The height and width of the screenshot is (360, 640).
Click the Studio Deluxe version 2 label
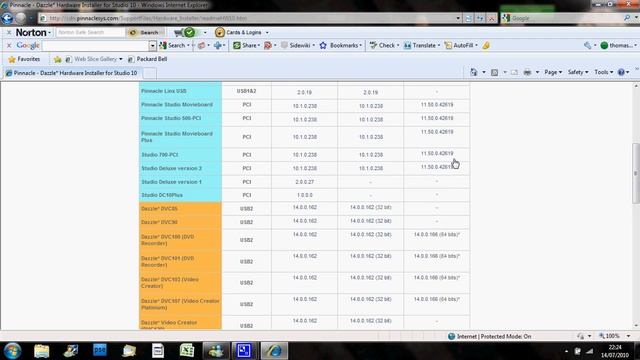coord(171,168)
